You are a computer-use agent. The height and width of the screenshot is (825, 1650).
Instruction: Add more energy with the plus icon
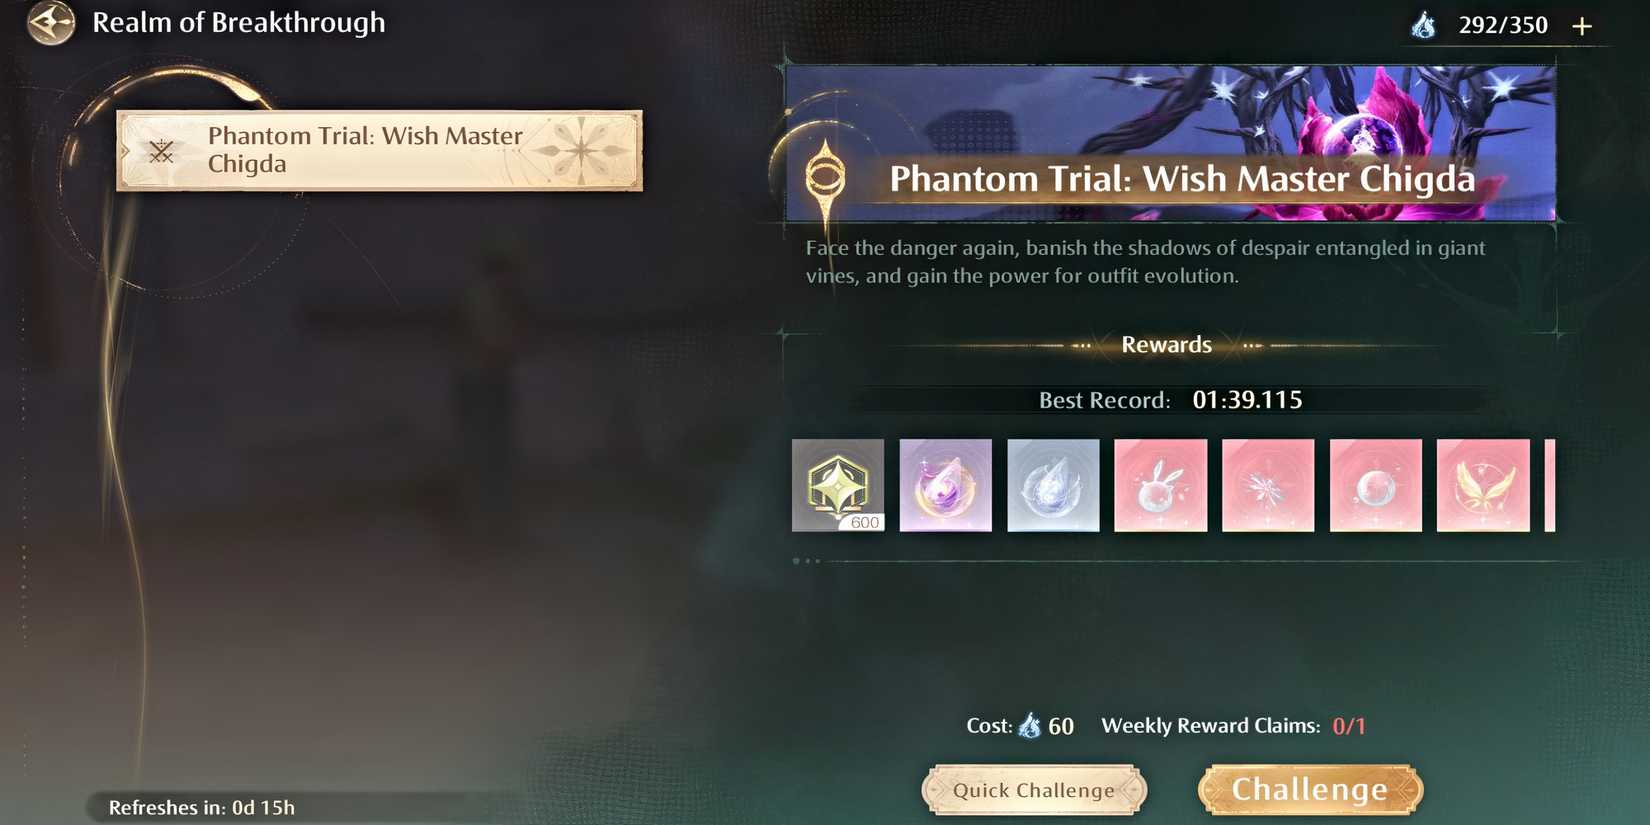point(1582,26)
